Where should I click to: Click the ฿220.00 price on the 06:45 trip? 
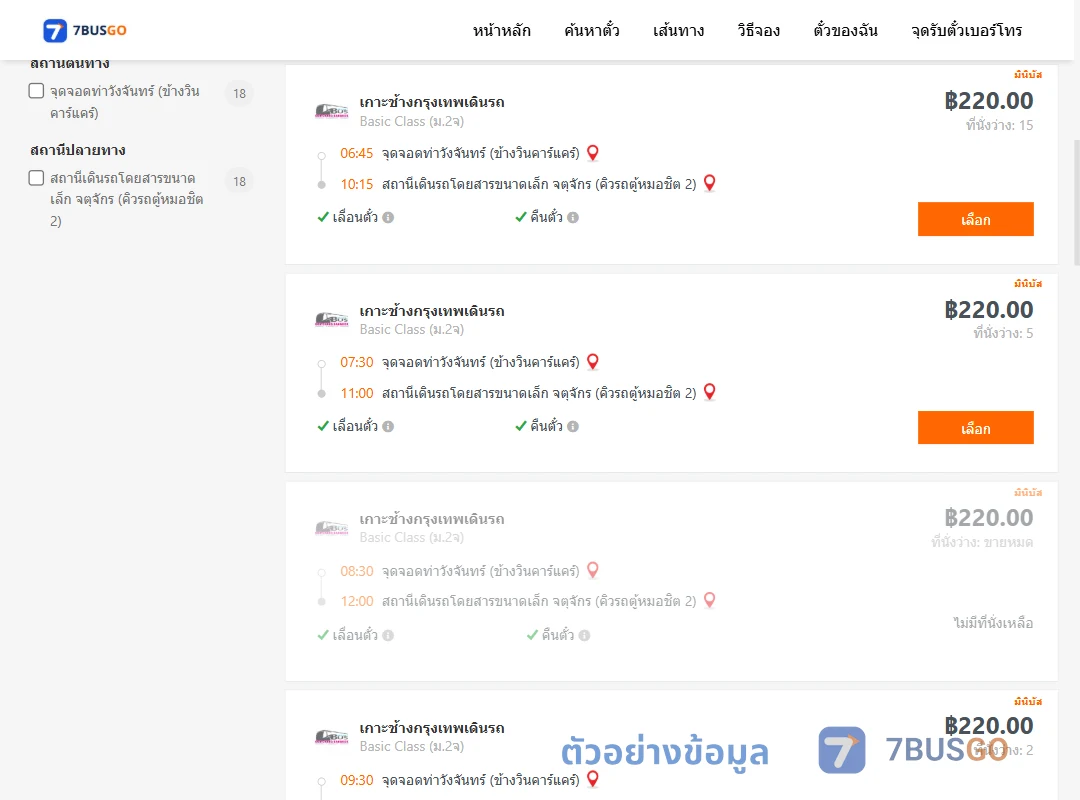[x=989, y=101]
